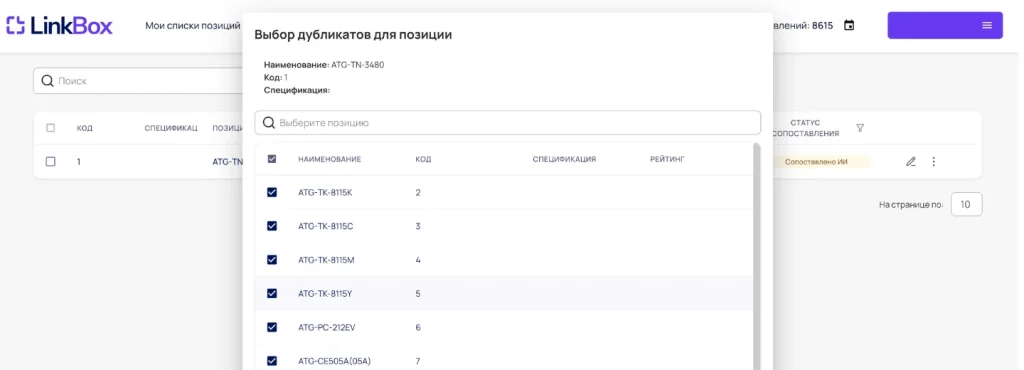Image resolution: width=1024 pixels, height=370 pixels.
Task: Toggle the select-all checkbox in dialog header
Action: coord(272,159)
